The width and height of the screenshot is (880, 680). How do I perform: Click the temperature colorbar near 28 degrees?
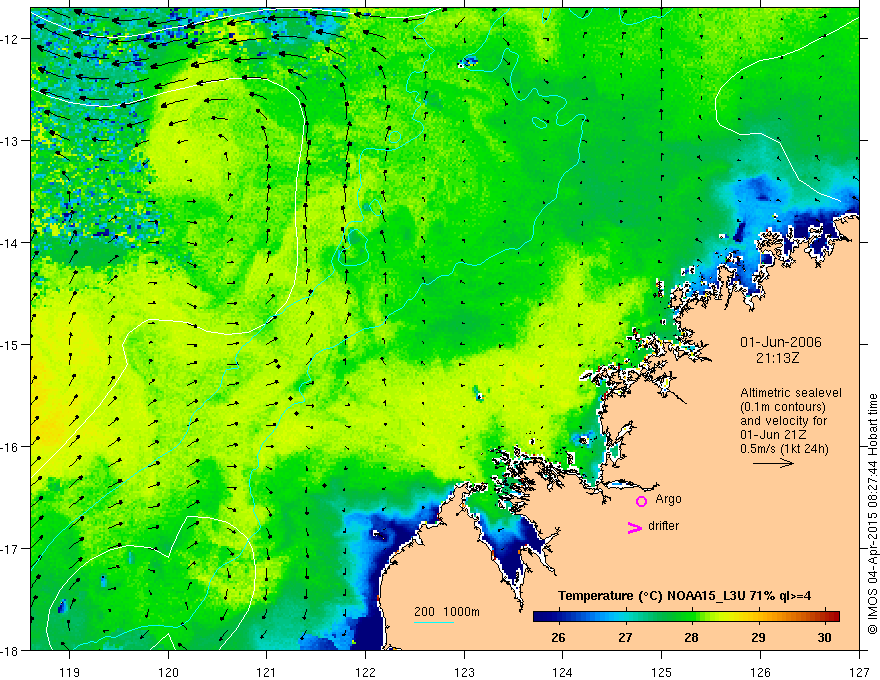691,616
